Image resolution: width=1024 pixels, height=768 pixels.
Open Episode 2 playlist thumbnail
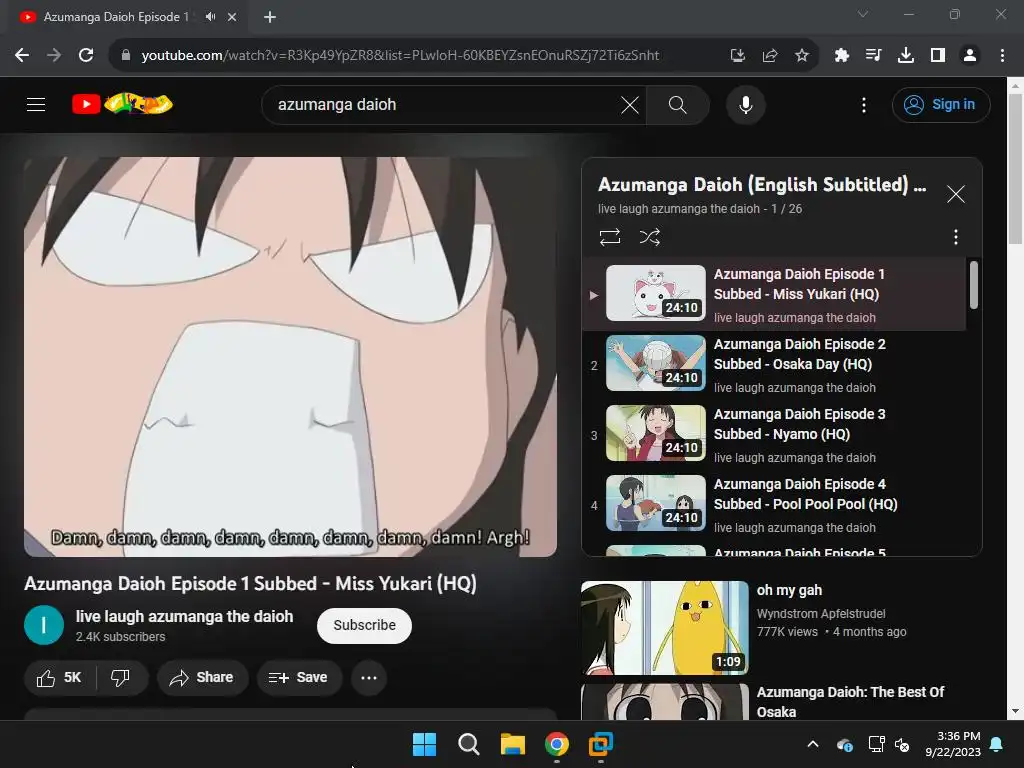(656, 363)
